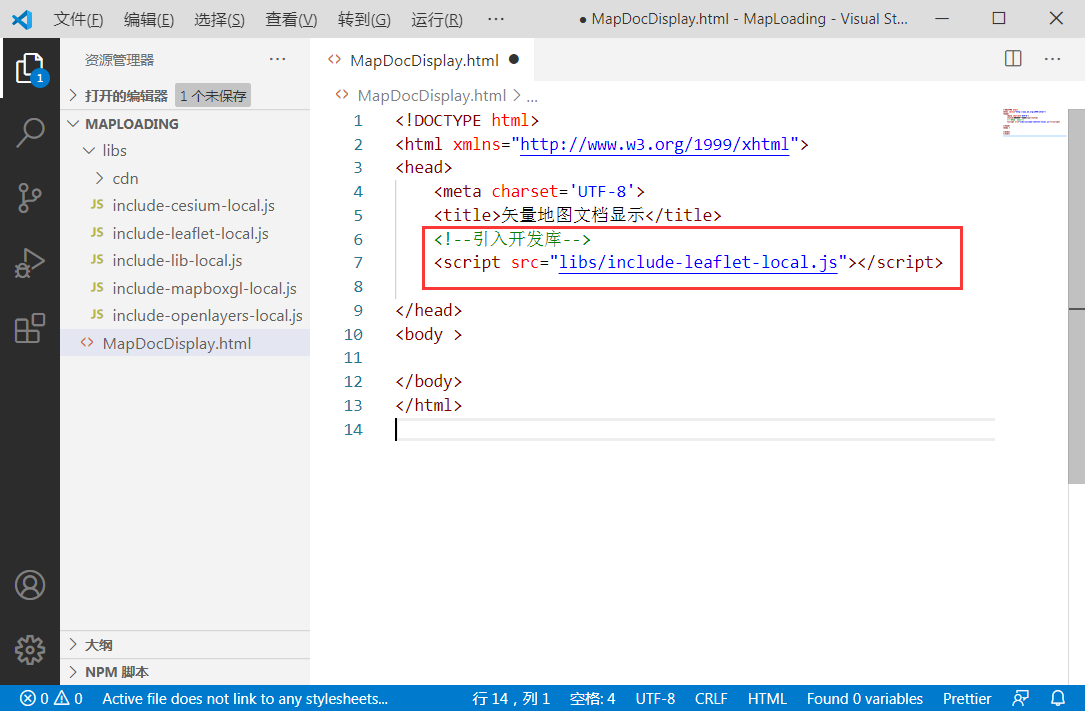Open the Accounts menu icon
Image resolution: width=1085 pixels, height=711 pixels.
[x=30, y=585]
